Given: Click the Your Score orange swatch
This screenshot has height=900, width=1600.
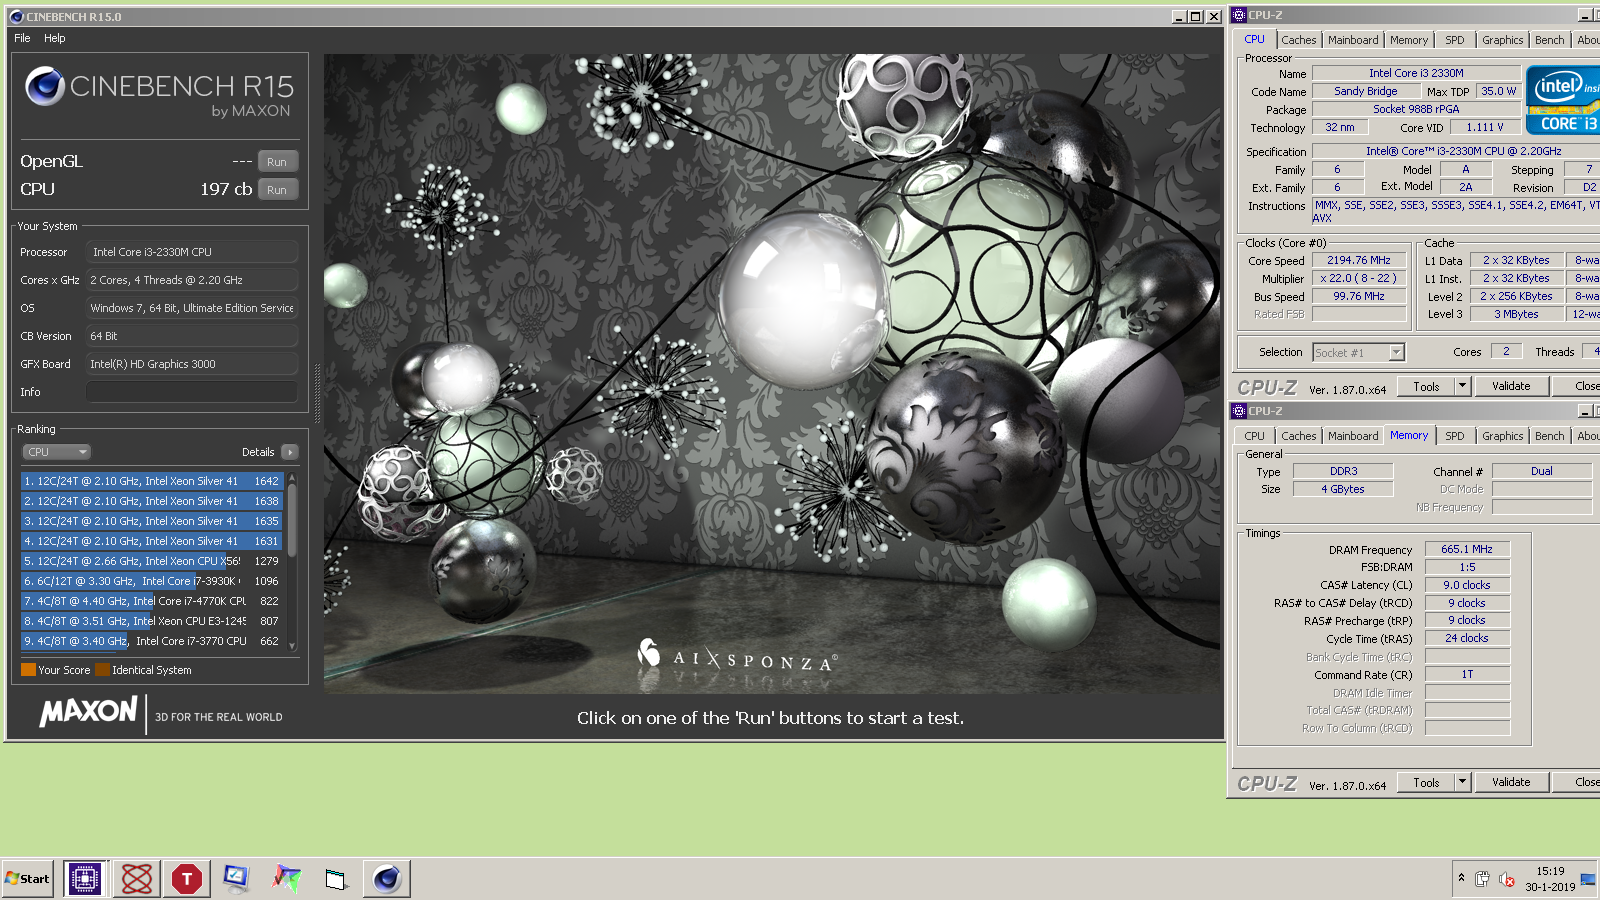Looking at the screenshot, I should coord(28,670).
